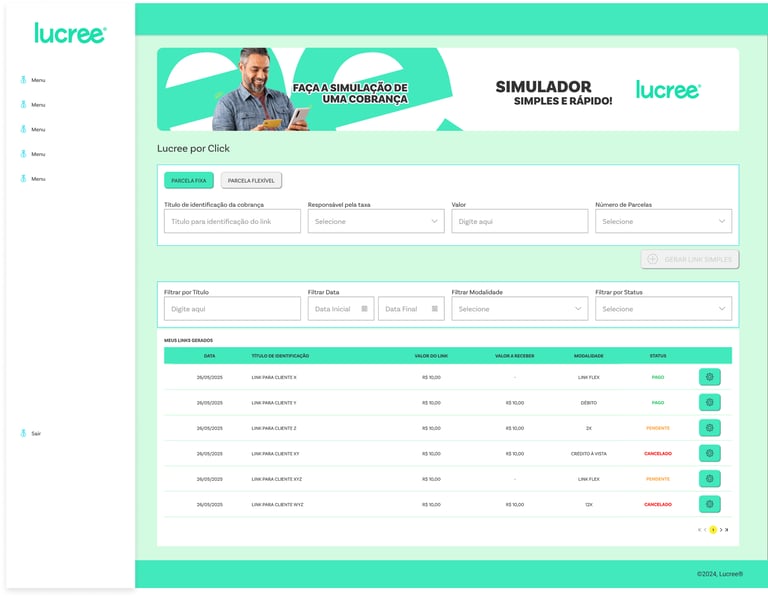Go to the last page of results
Screen dimensions: 768x598
click(727, 529)
